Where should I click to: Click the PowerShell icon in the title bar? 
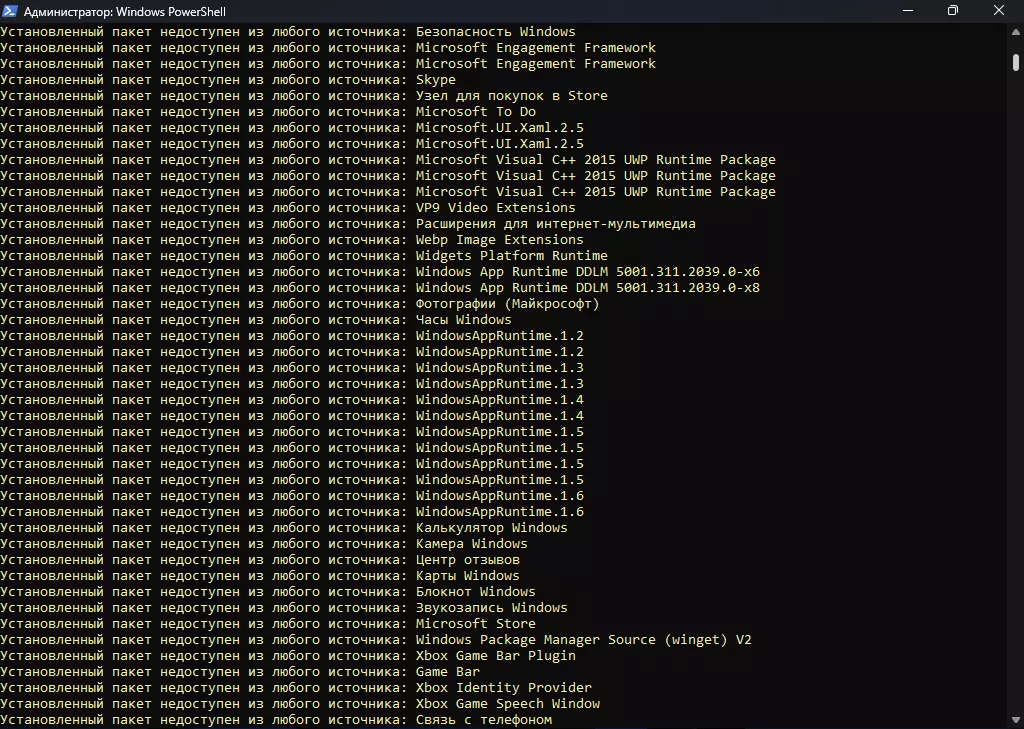(11, 11)
